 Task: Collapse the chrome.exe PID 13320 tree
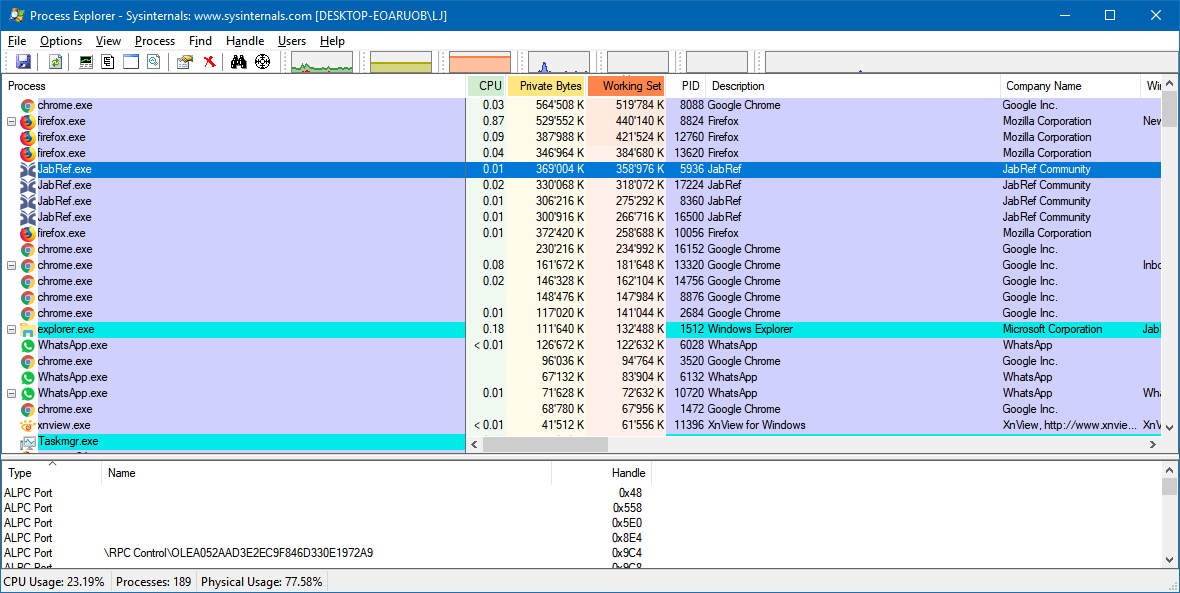coord(11,265)
